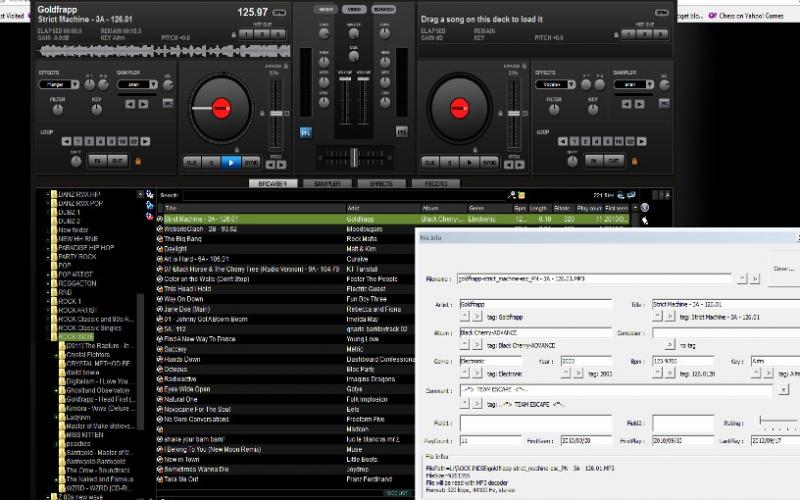
Task: Click the CUE button on left deck
Action: click(x=191, y=161)
